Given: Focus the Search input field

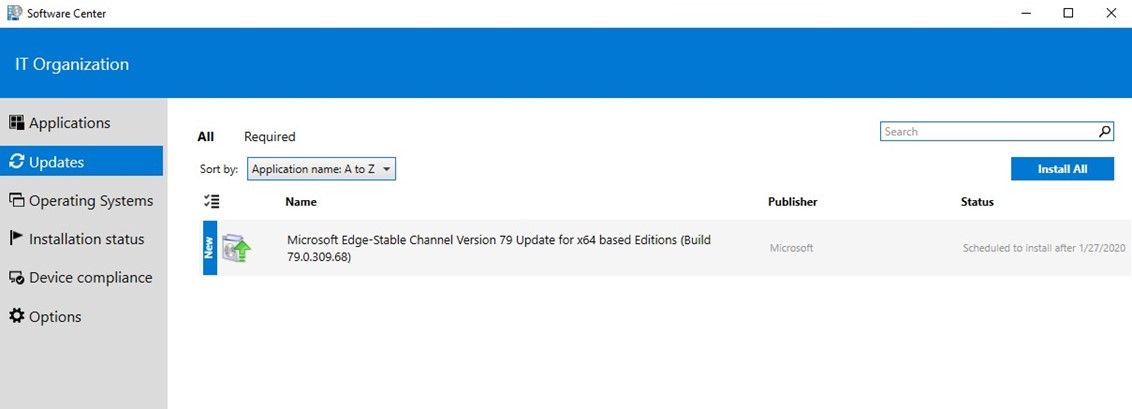Looking at the screenshot, I should pos(989,131).
